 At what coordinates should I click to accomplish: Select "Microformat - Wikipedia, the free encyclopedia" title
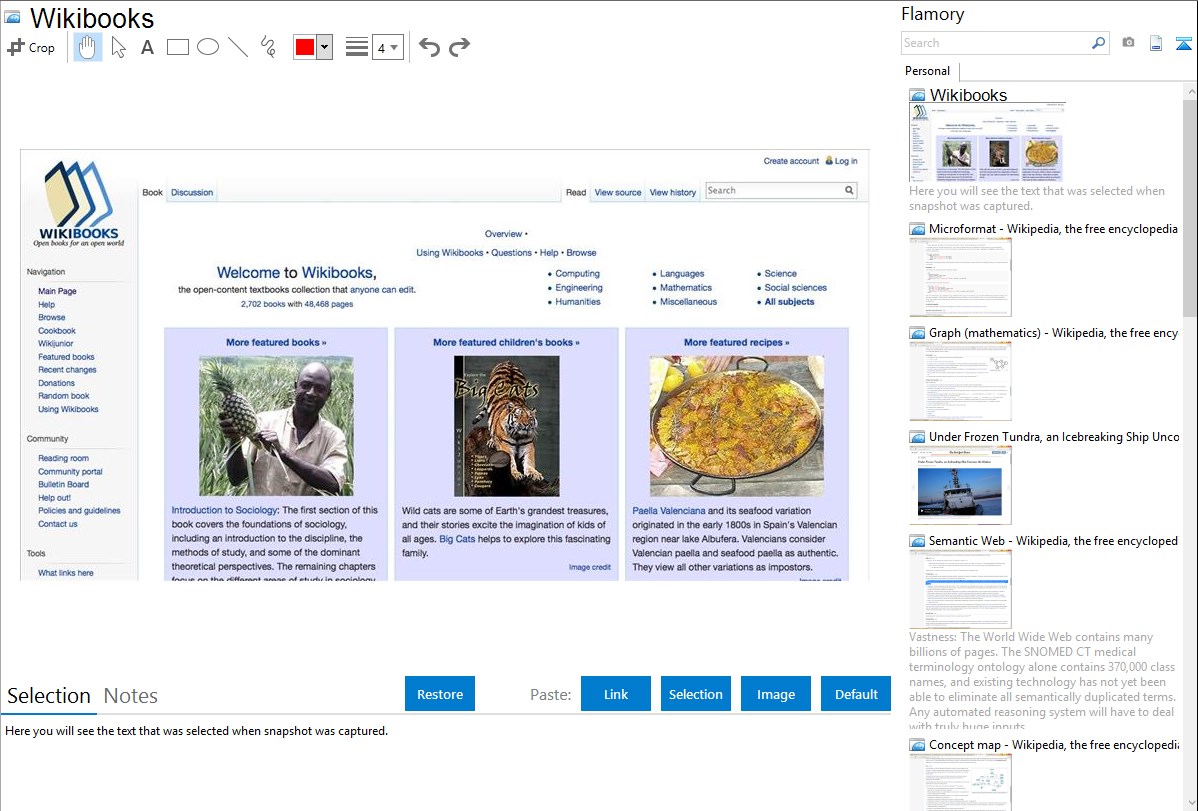(x=1053, y=229)
